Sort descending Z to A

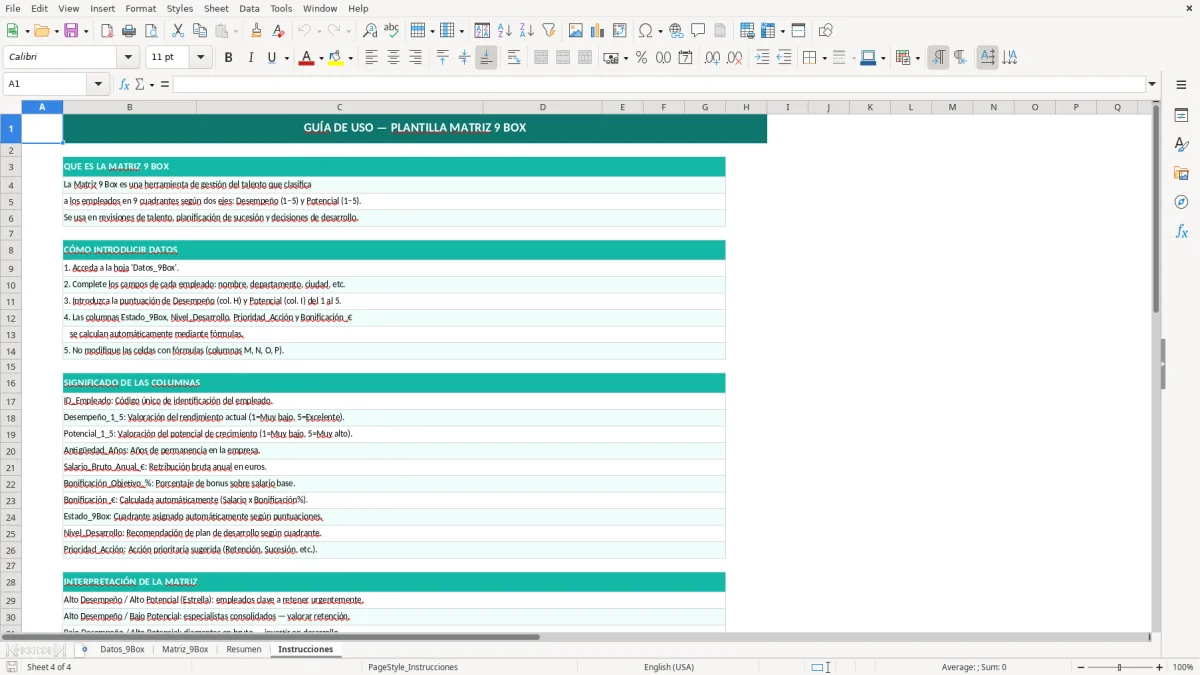point(526,31)
